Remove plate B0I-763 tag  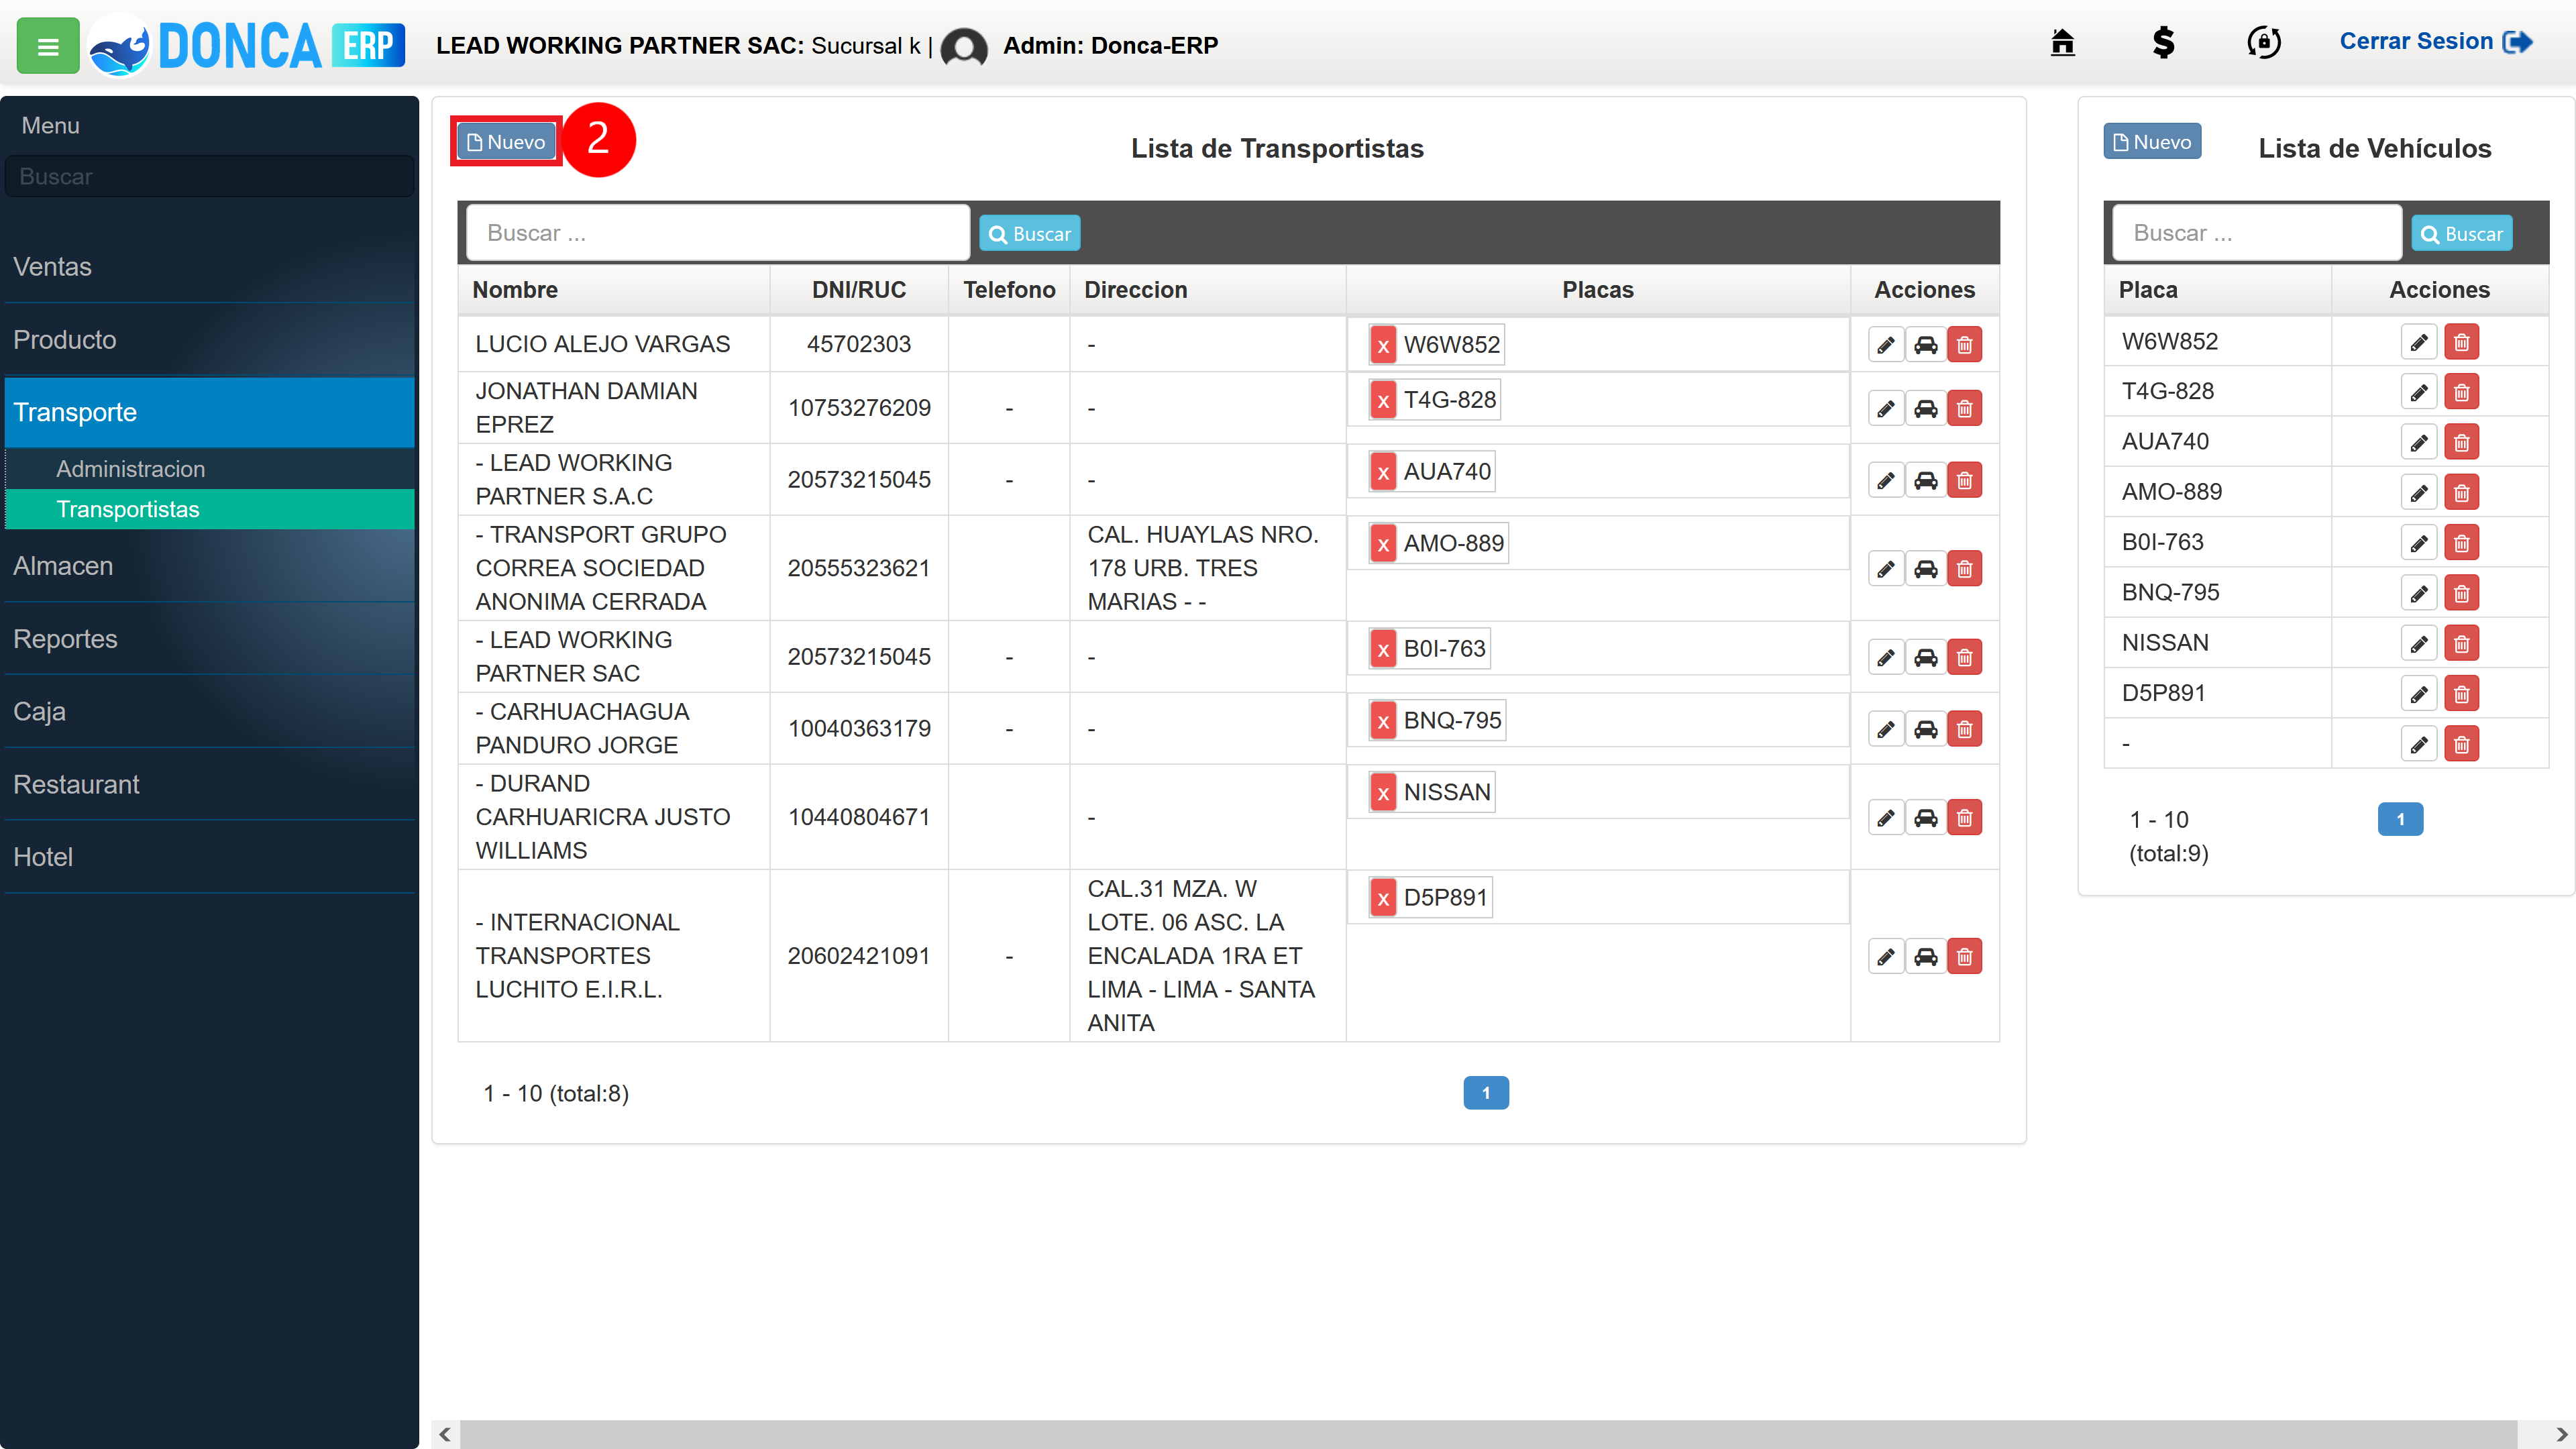[1383, 649]
